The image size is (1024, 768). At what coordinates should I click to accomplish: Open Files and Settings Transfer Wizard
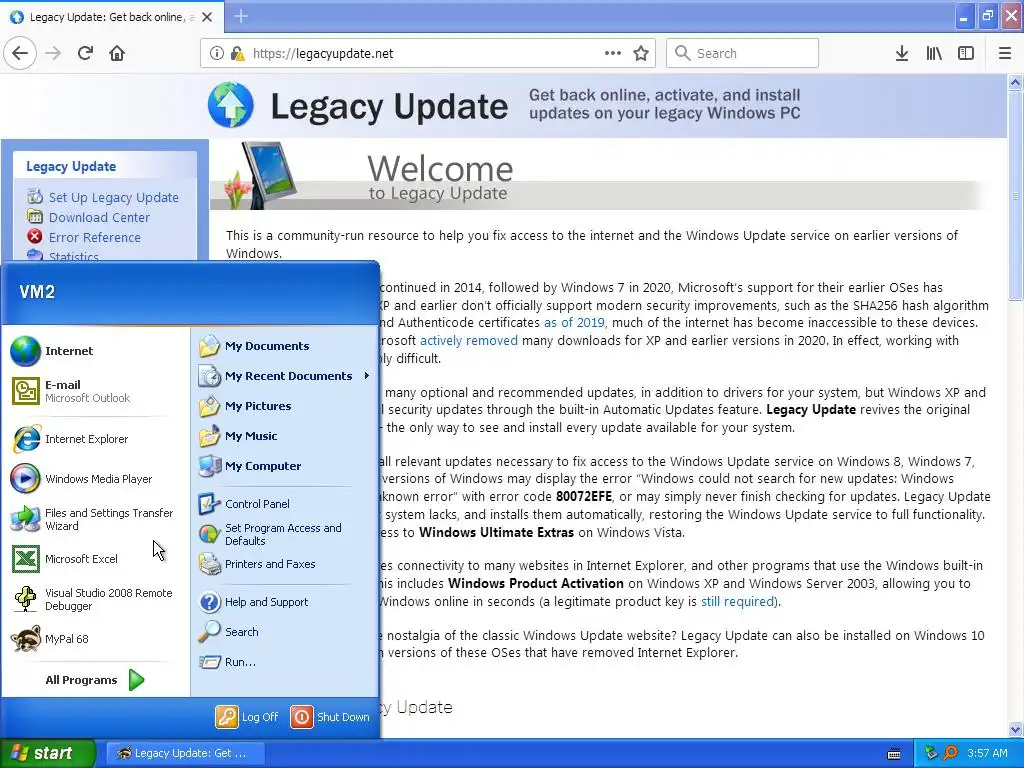click(95, 519)
